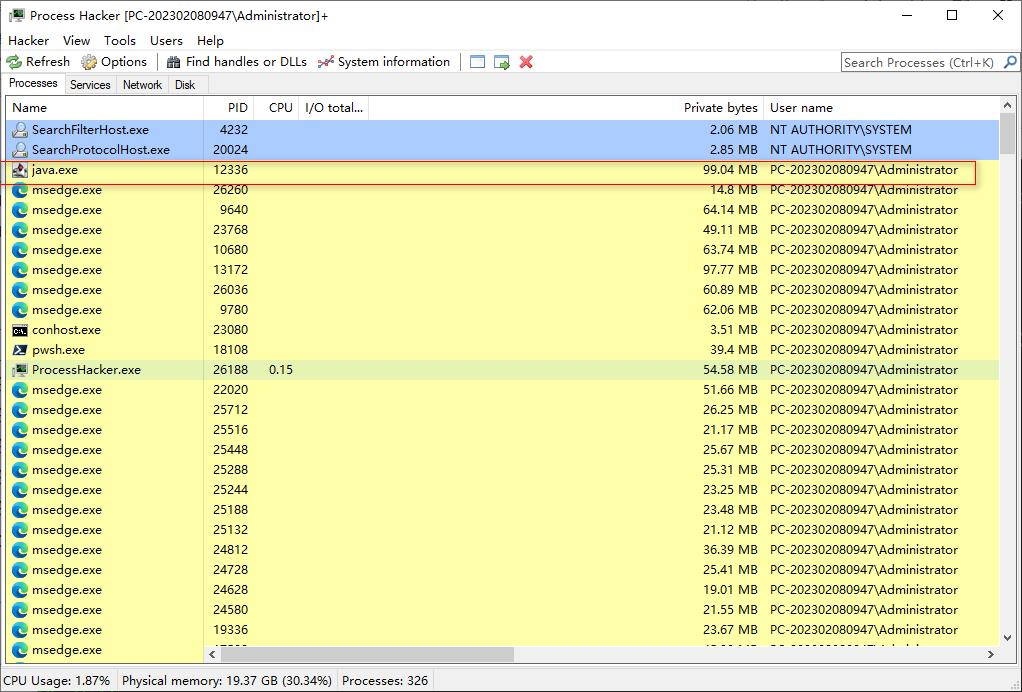This screenshot has width=1022, height=692.
Task: Click the red X terminate icon
Action: point(526,62)
